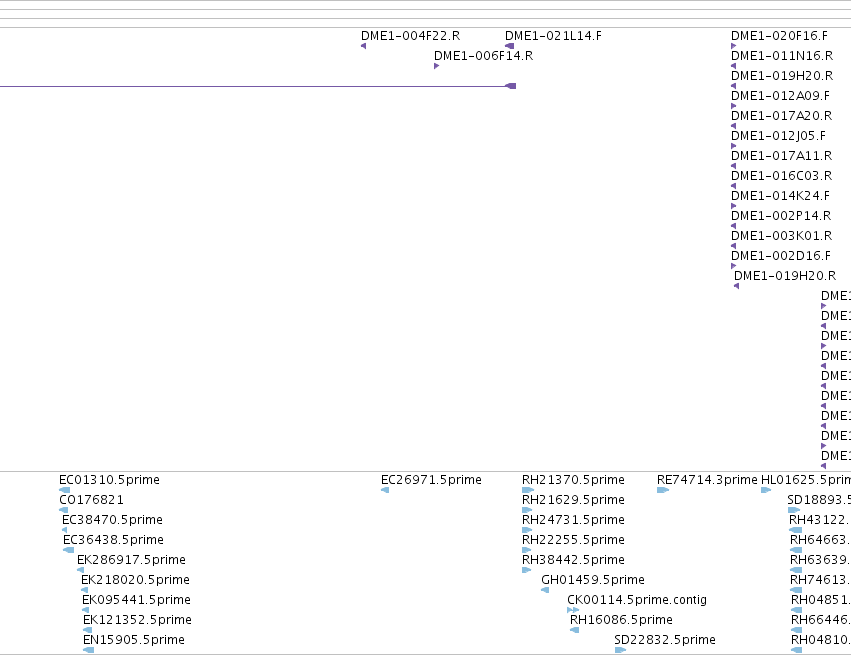Pick the EK095441.5prime EST label
Screen dimensions: 851x655
pos(136,600)
